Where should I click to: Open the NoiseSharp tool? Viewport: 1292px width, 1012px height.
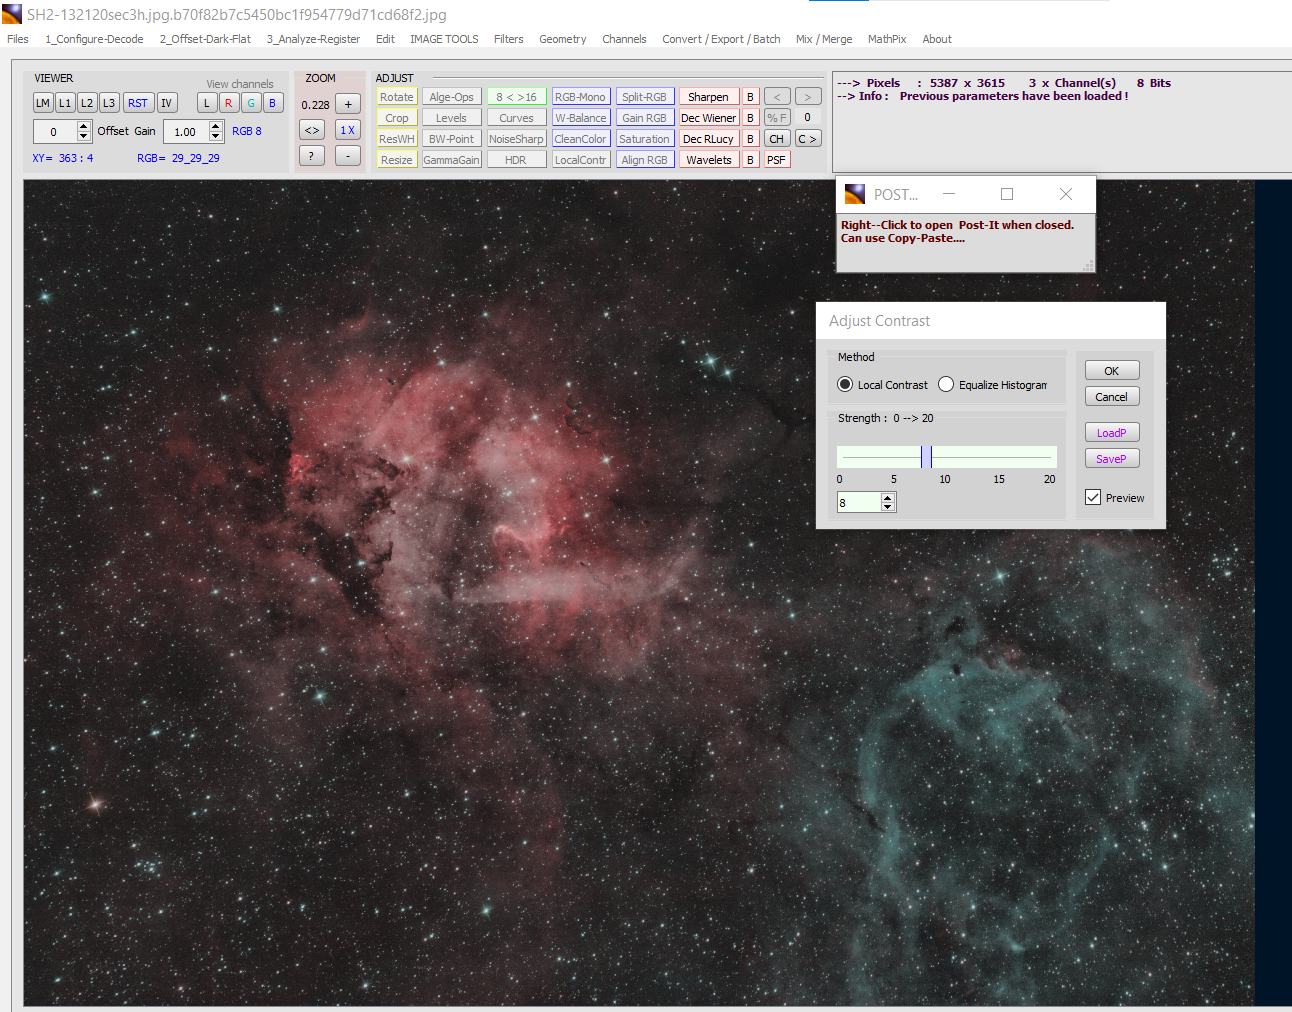[517, 139]
